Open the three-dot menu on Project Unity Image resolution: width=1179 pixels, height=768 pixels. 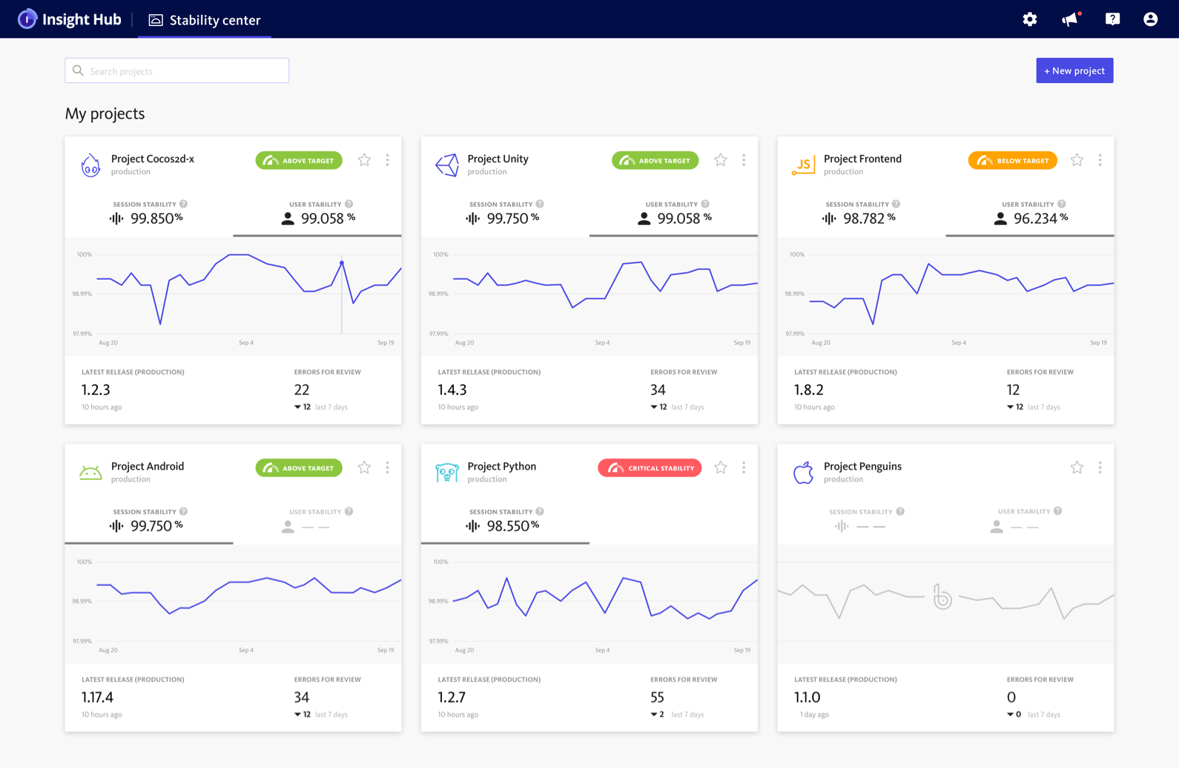click(x=743, y=159)
